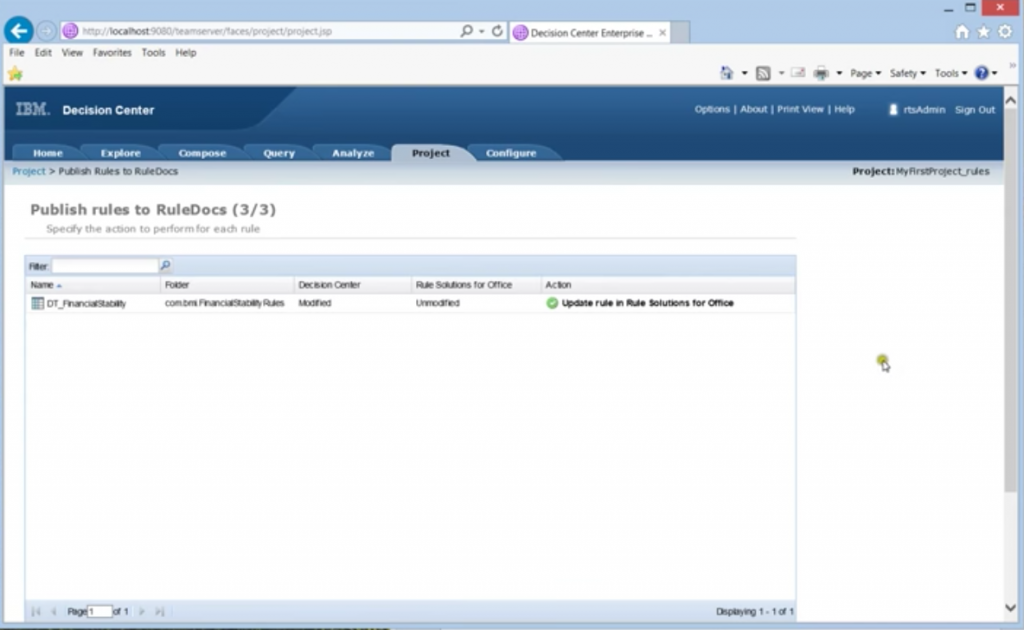Open the Edit menu
The height and width of the screenshot is (630, 1024).
(43, 53)
